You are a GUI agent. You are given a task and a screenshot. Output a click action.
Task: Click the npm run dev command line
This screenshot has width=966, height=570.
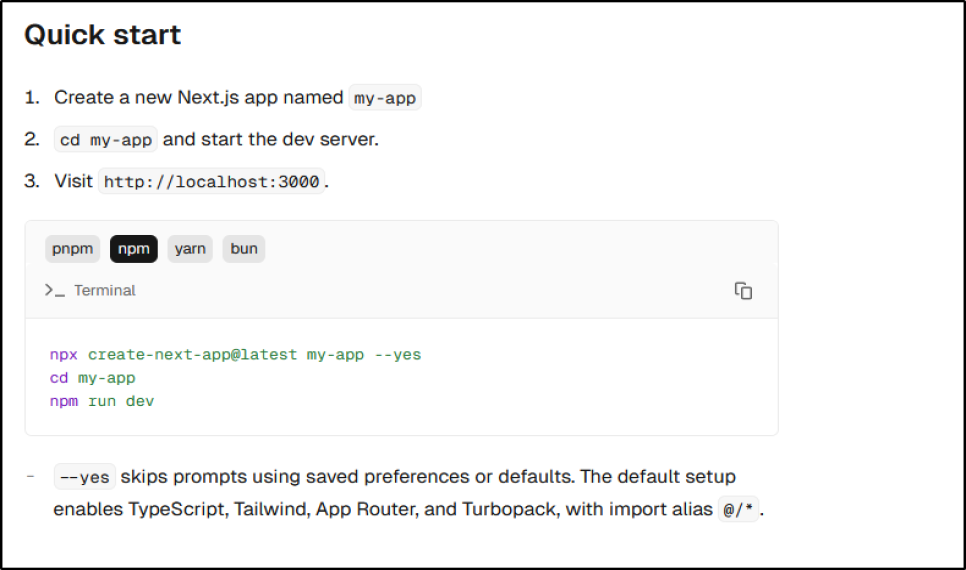coord(101,401)
